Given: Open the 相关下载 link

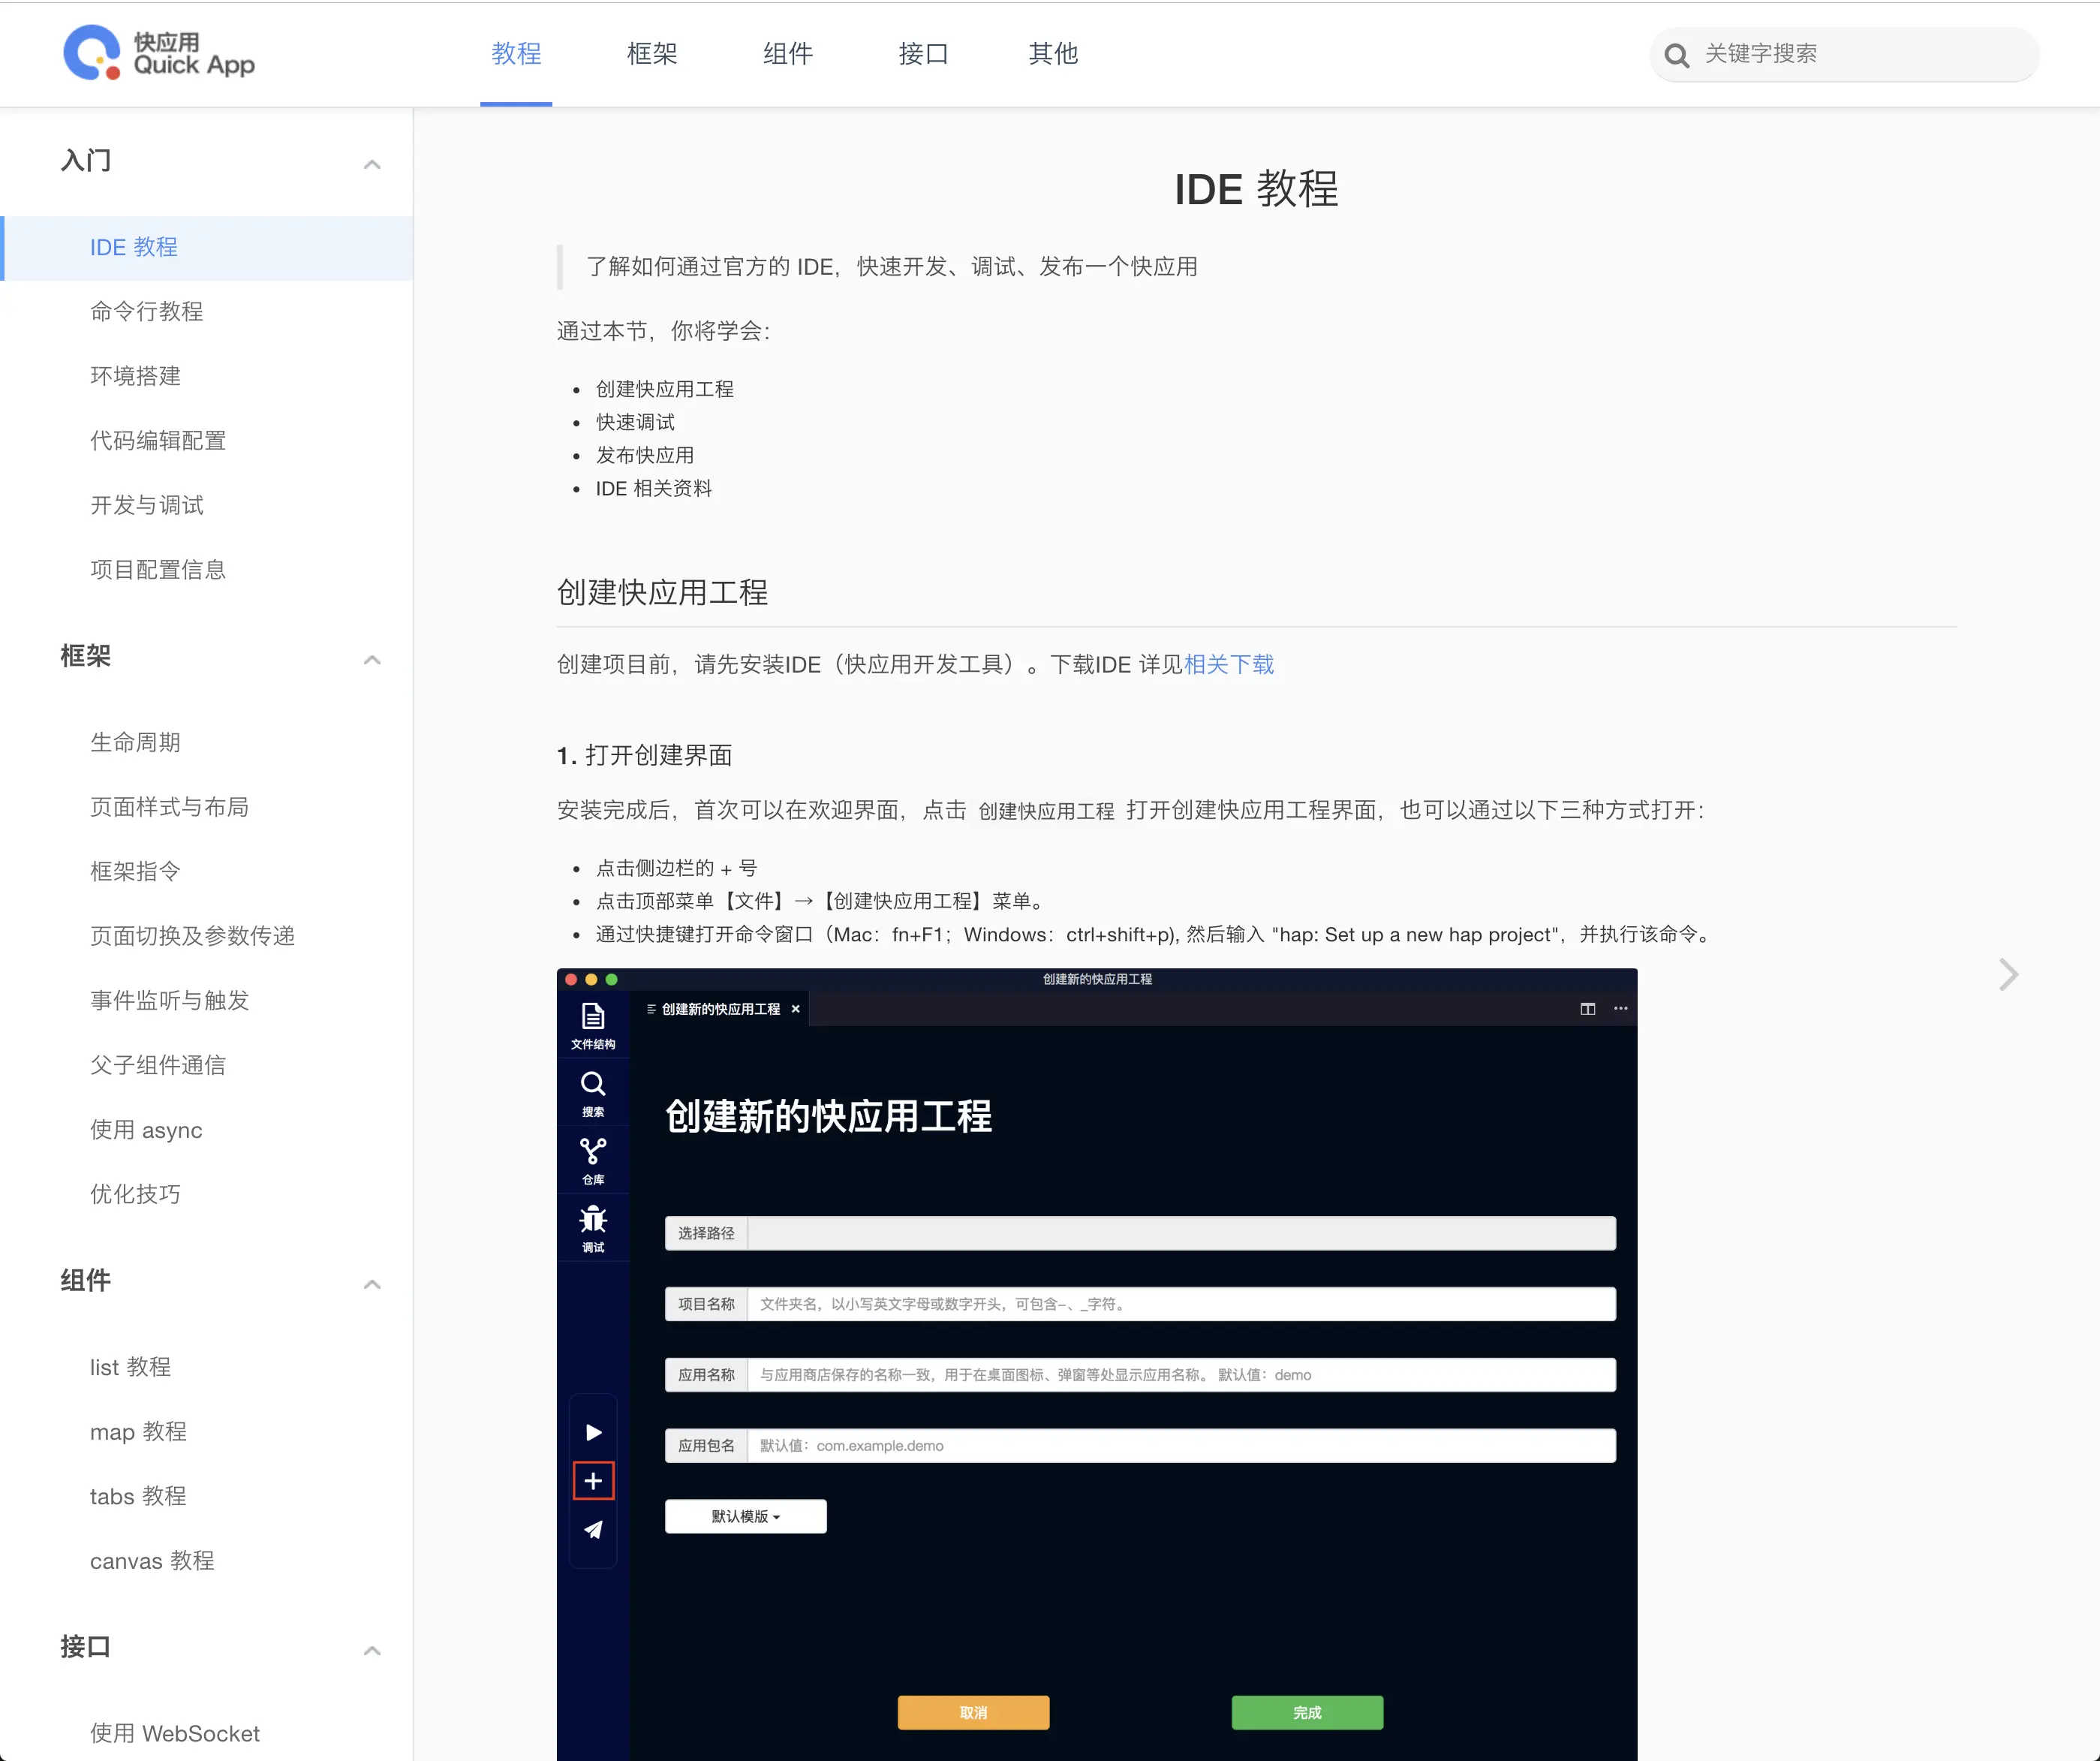Looking at the screenshot, I should click(x=1228, y=665).
